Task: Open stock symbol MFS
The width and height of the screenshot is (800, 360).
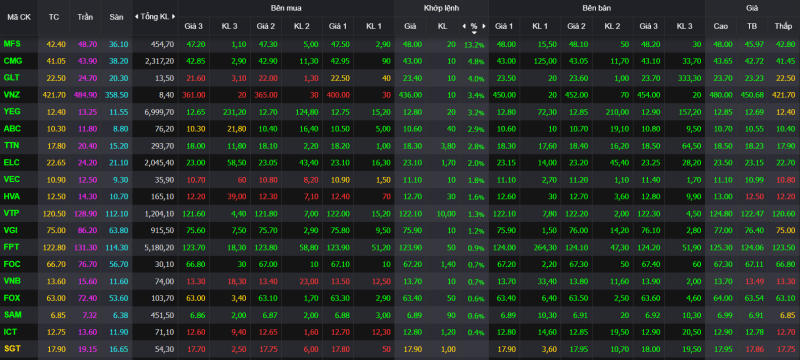Action: (x=12, y=44)
